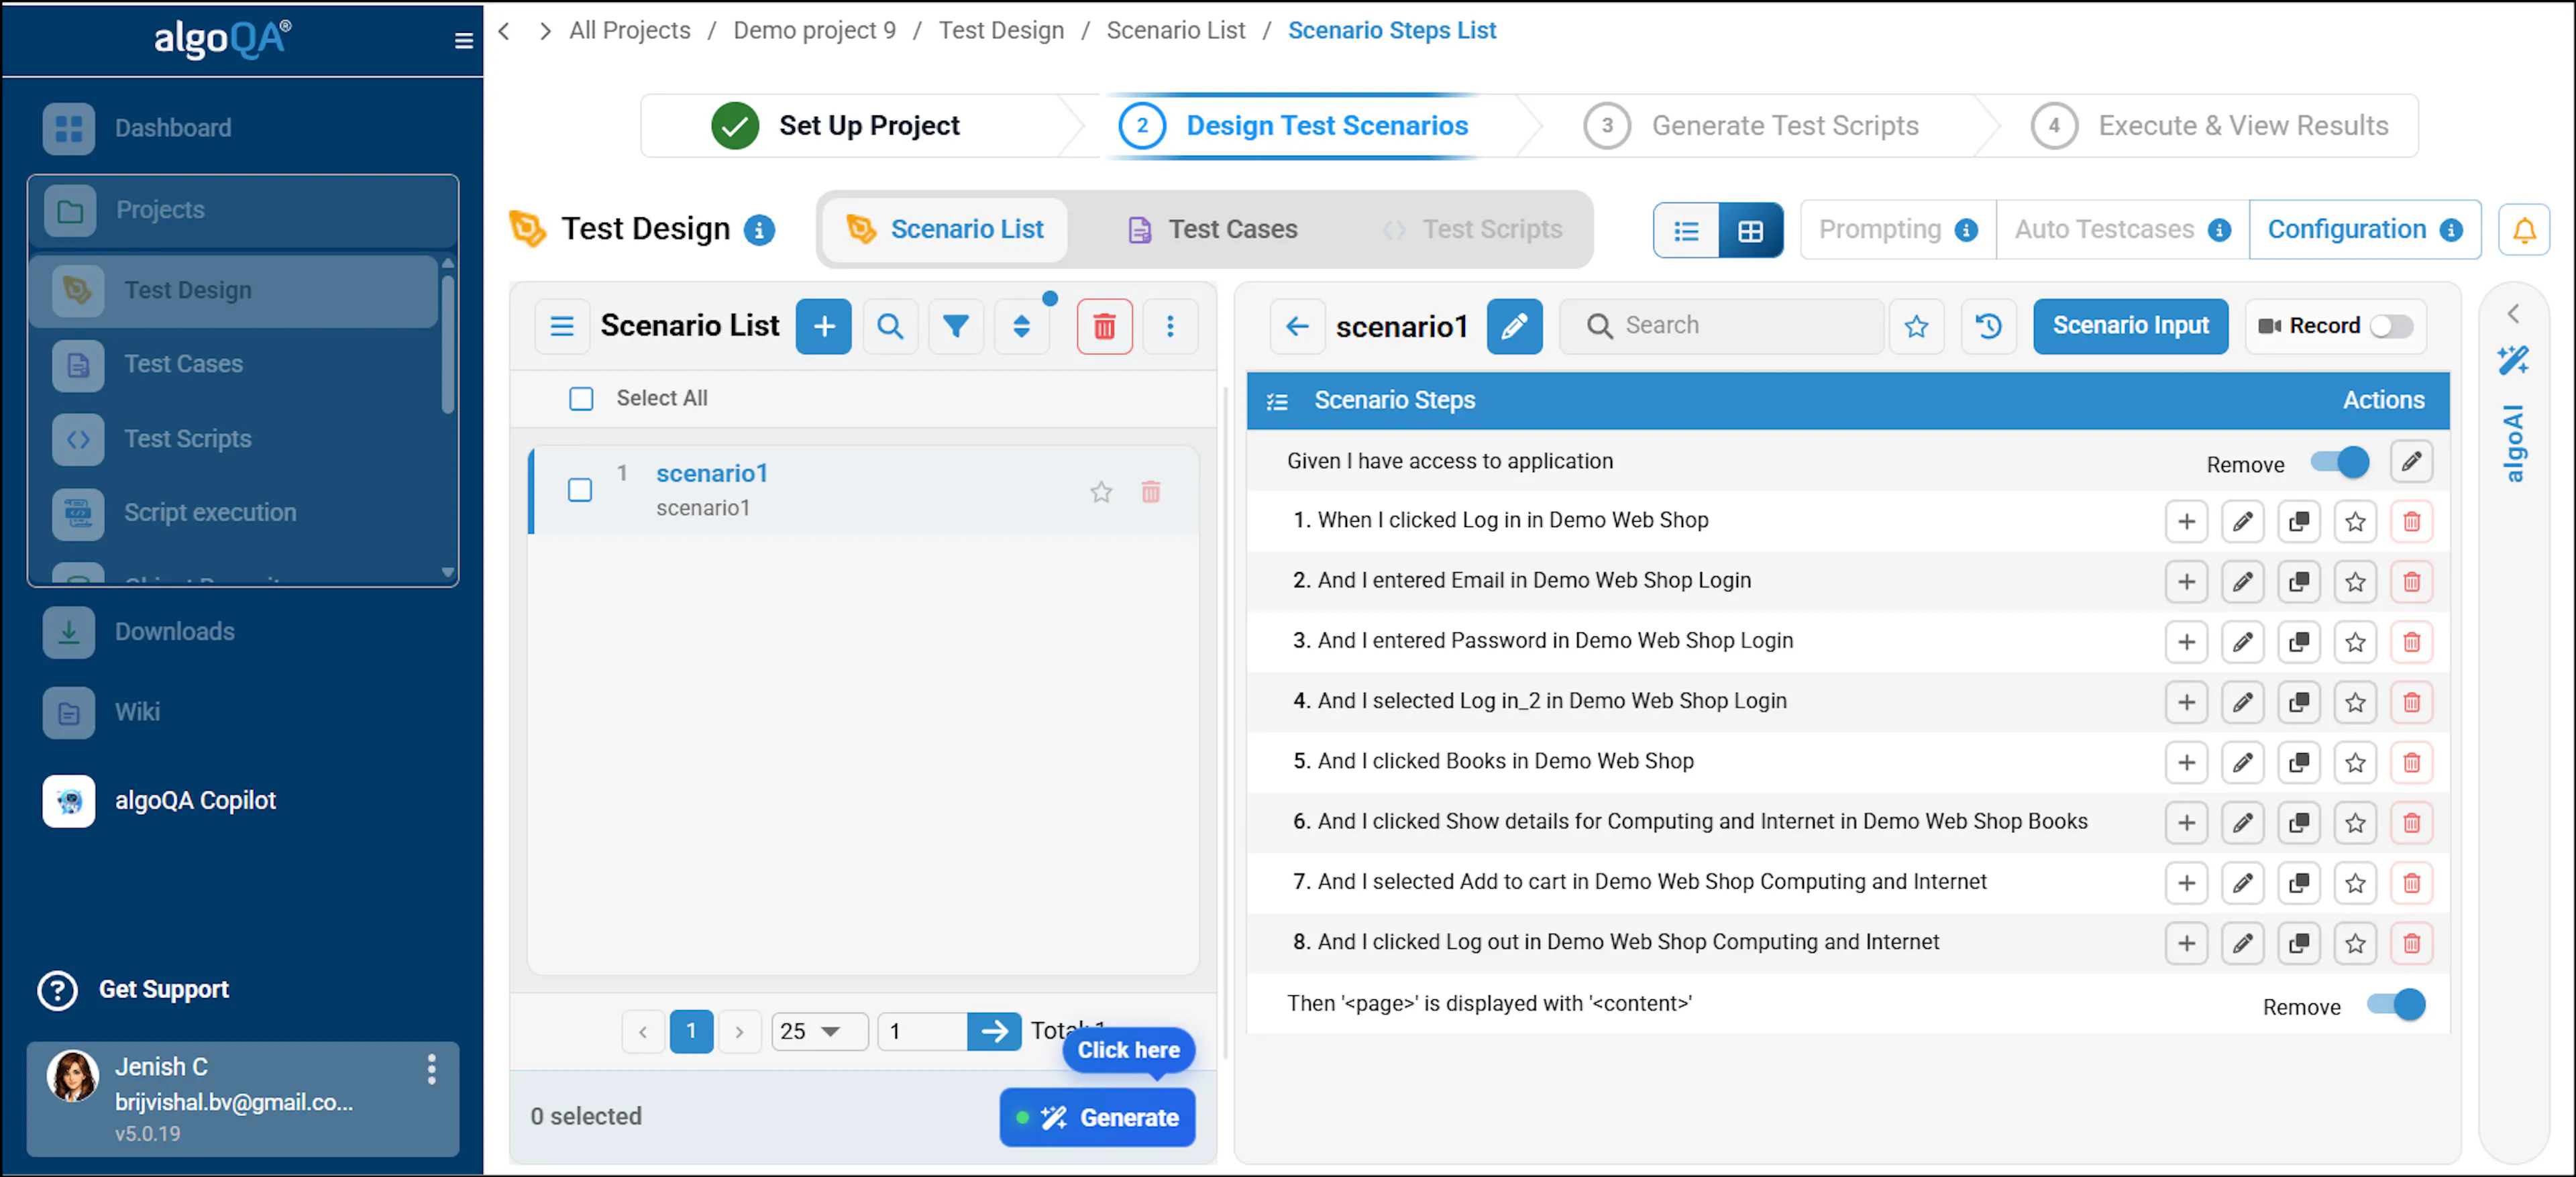The width and height of the screenshot is (2576, 1177).
Task: Check the scenario1 checkbox
Action: click(x=580, y=490)
